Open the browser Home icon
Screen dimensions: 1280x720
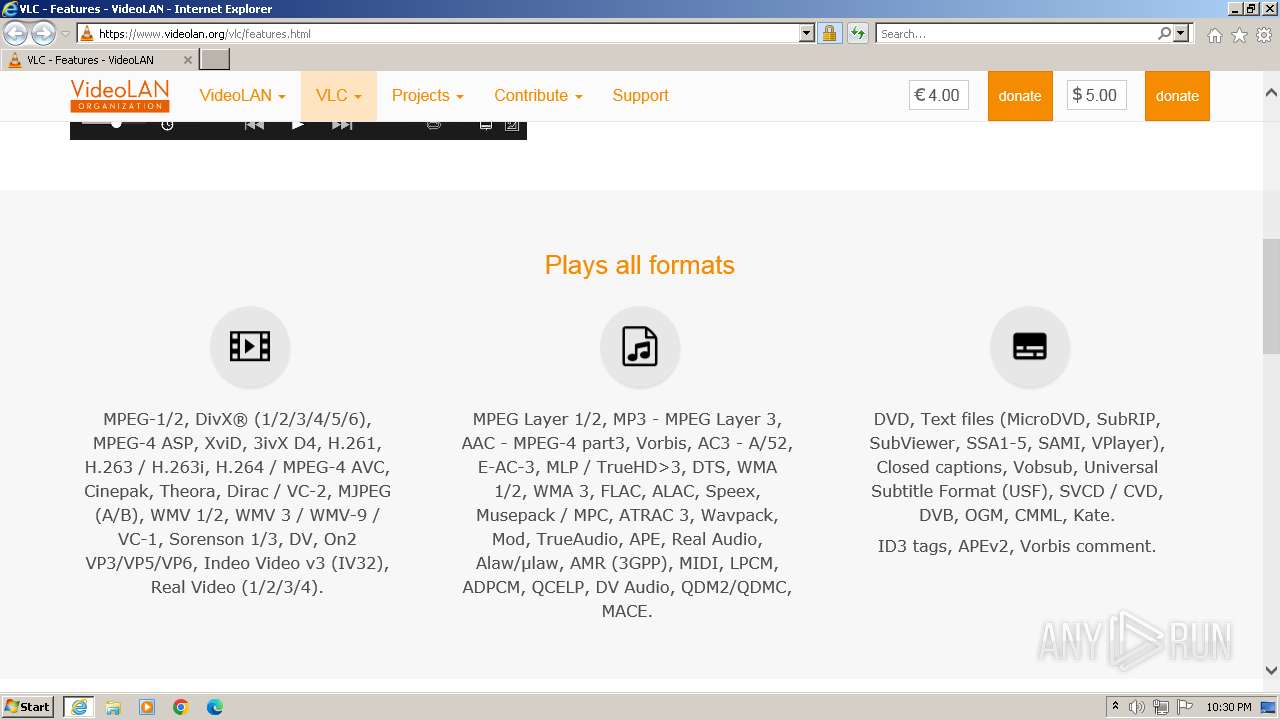tap(1214, 35)
